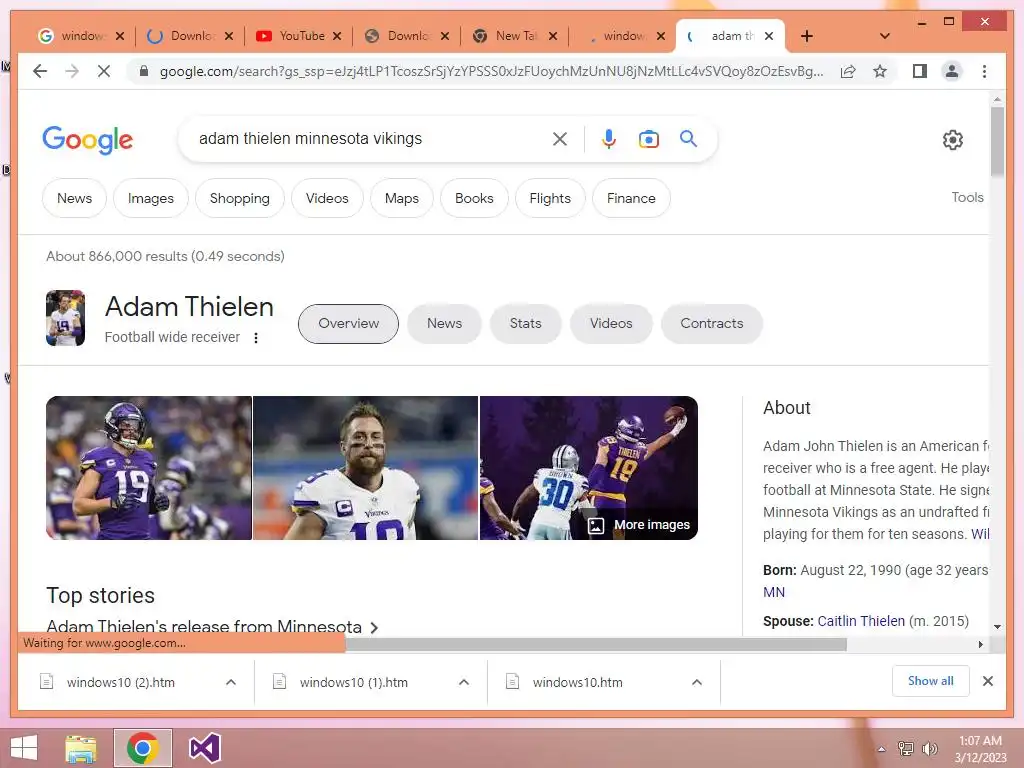The image size is (1024, 768).
Task: Go to Google homepage via logo
Action: pyautogui.click(x=88, y=140)
